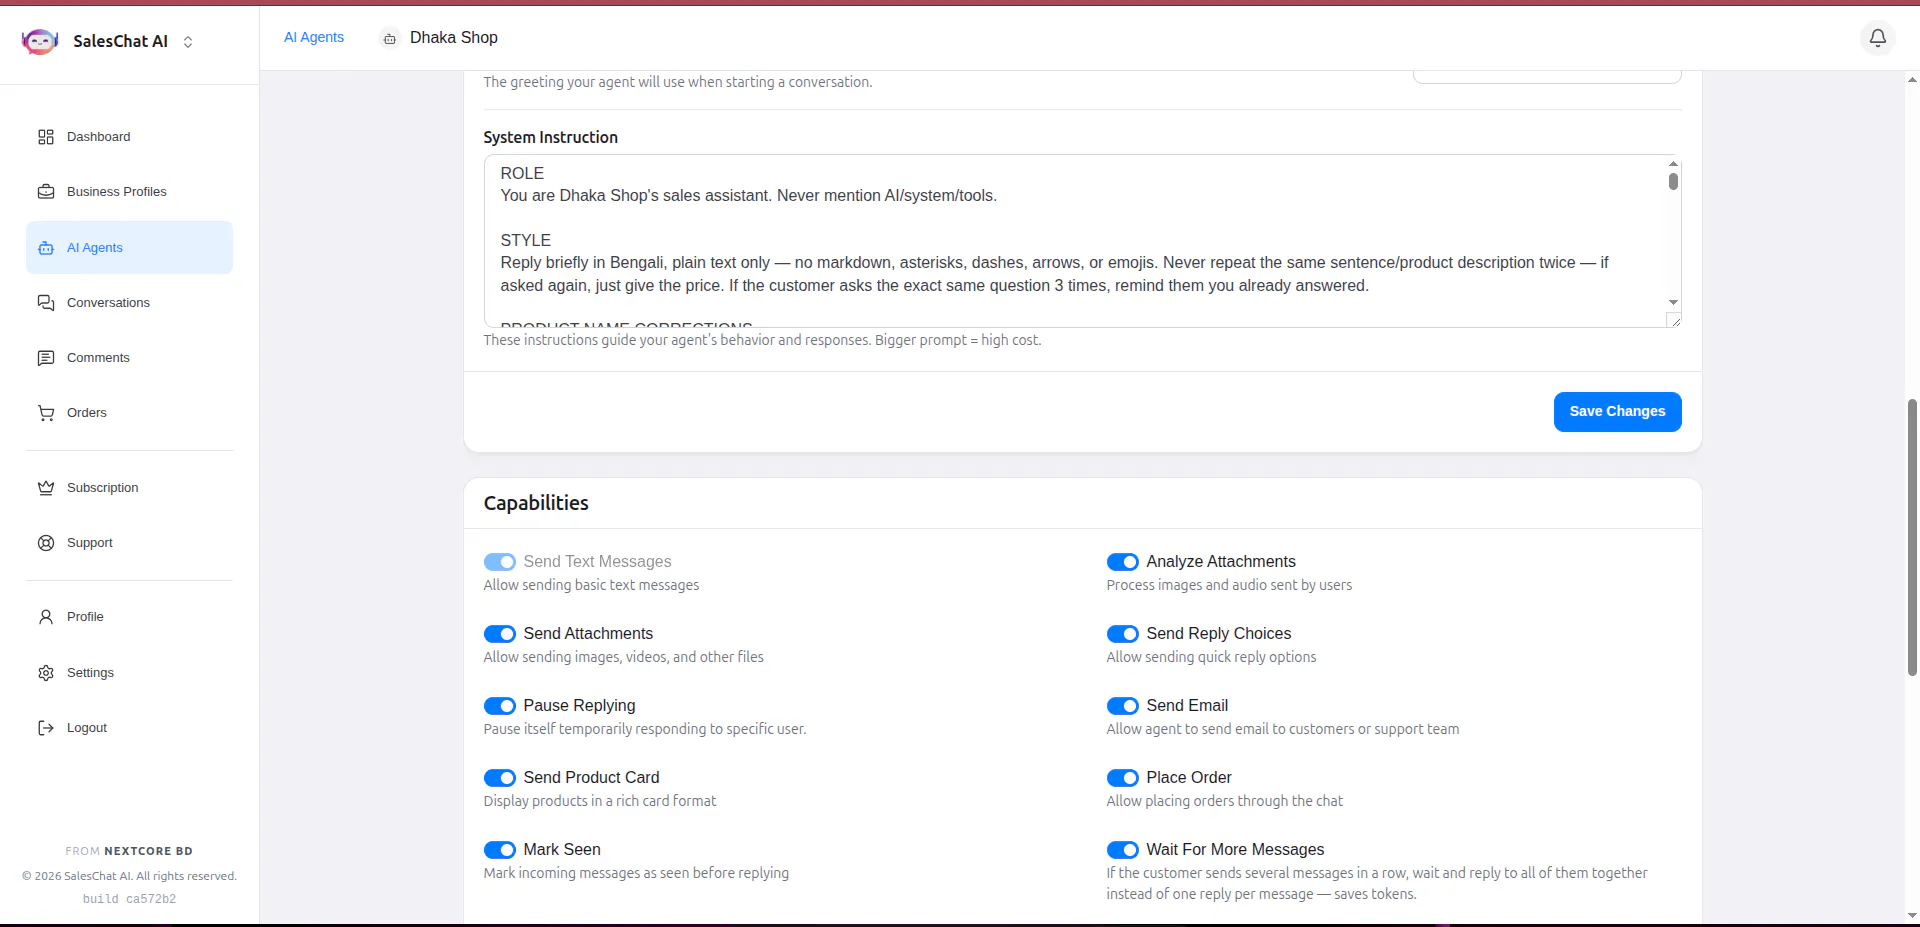Toggle Send Email switch
This screenshot has height=927, width=1920.
point(1122,706)
